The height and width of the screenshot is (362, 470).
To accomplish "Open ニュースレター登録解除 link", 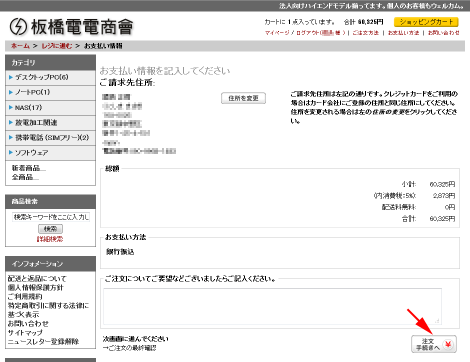I will click(x=43, y=342).
